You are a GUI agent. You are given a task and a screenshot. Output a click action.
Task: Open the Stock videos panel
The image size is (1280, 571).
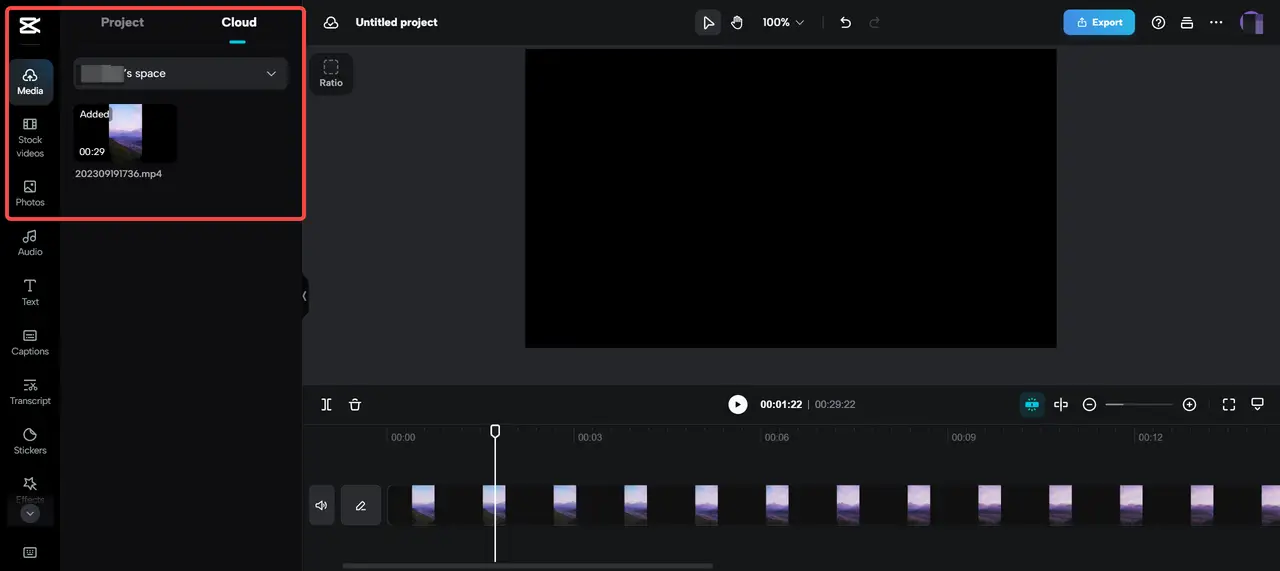[x=30, y=137]
